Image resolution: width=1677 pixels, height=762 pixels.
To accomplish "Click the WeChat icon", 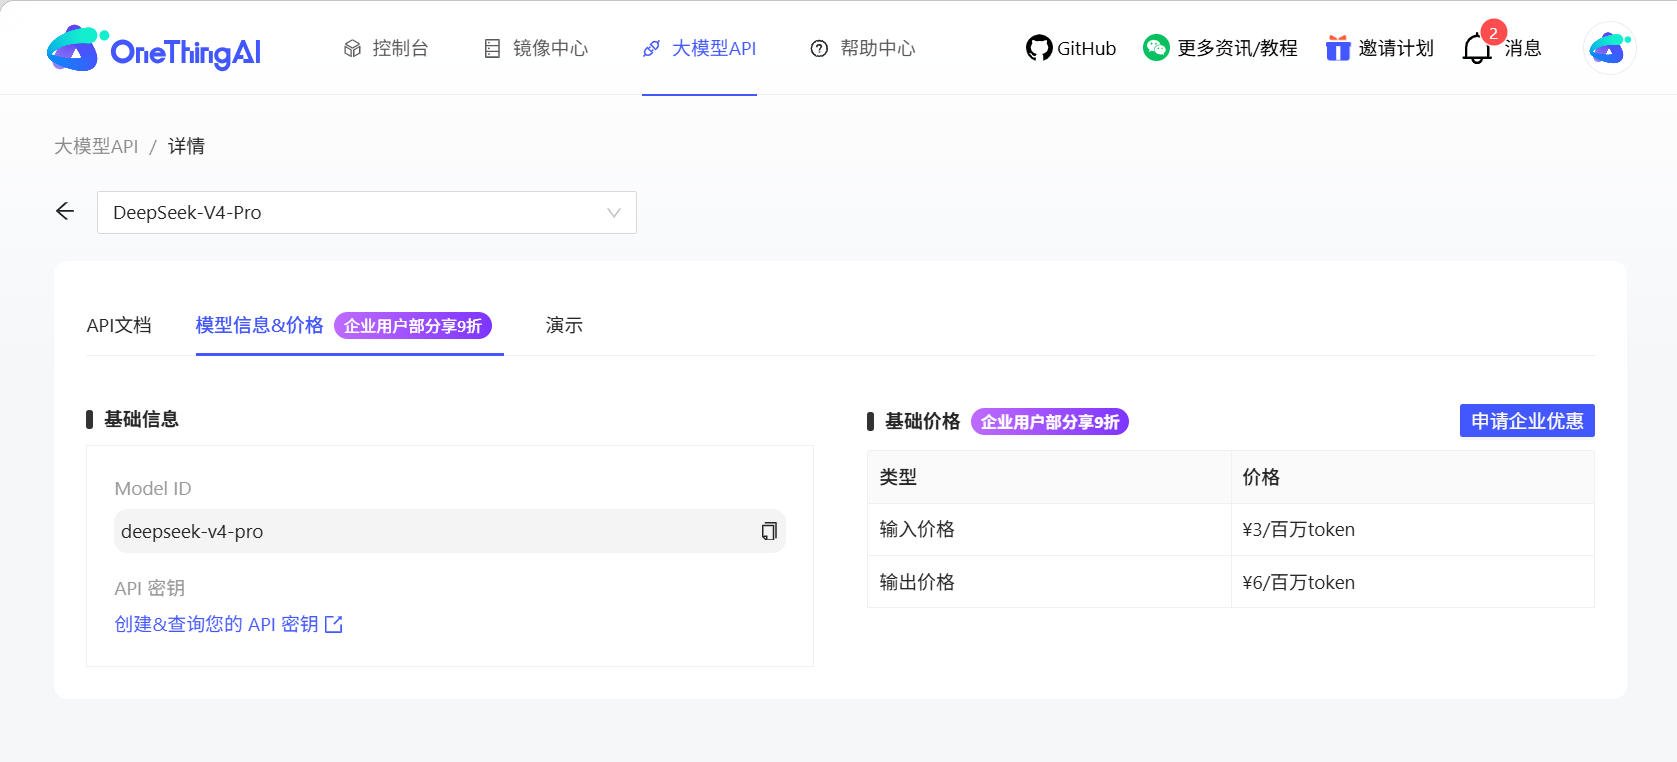I will 1156,48.
